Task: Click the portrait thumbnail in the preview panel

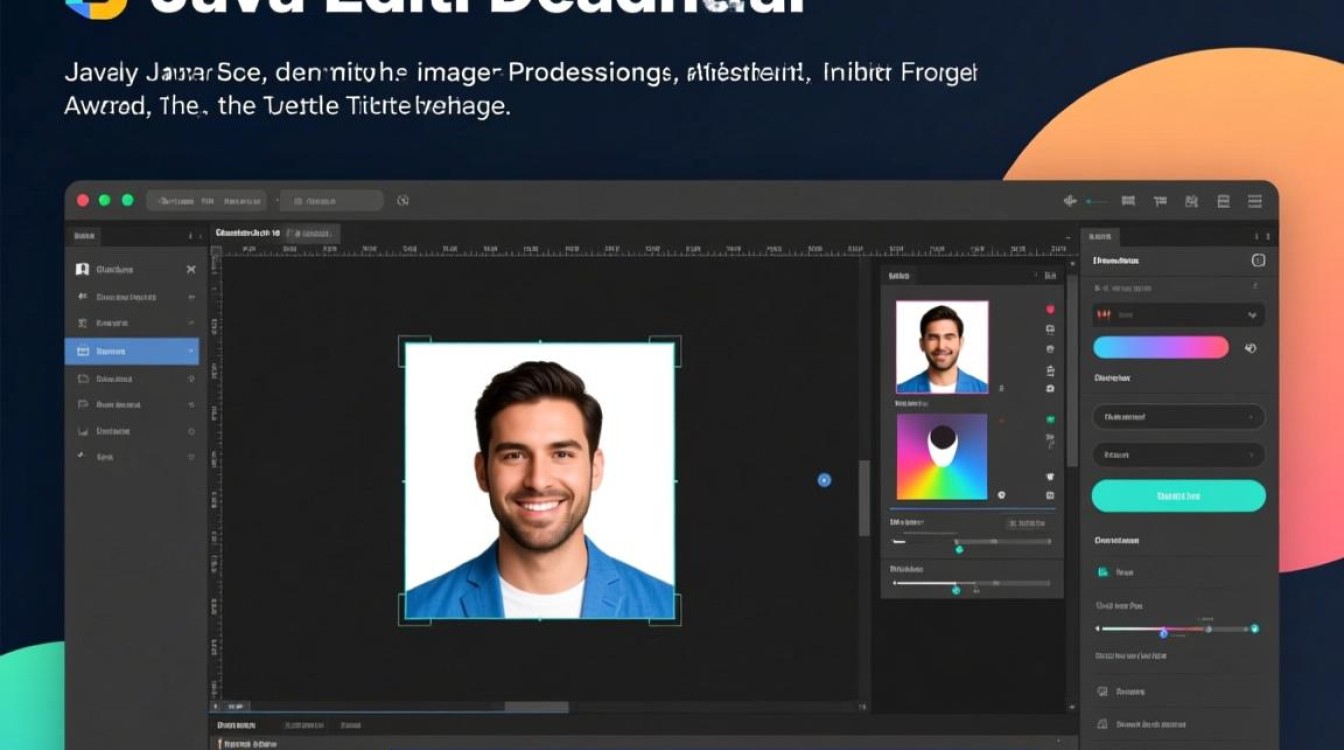Action: (941, 347)
